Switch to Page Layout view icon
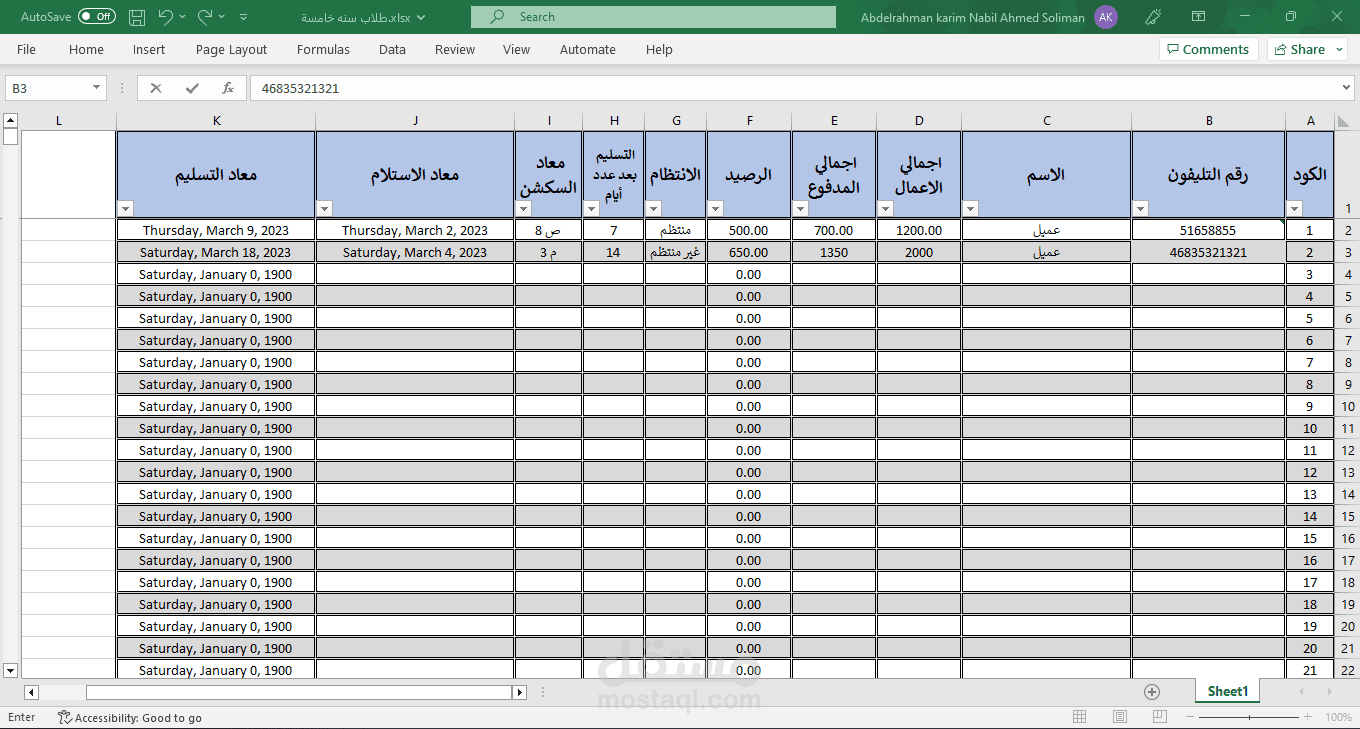 coord(1120,717)
